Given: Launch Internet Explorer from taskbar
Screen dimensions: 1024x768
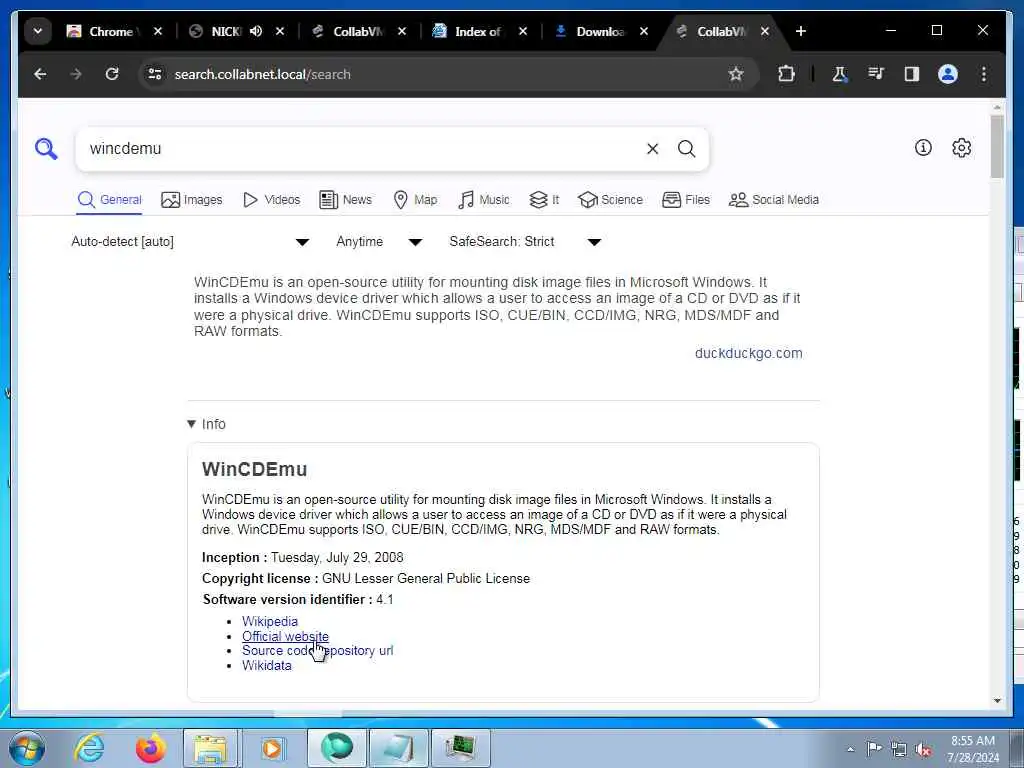Looking at the screenshot, I should tap(89, 748).
